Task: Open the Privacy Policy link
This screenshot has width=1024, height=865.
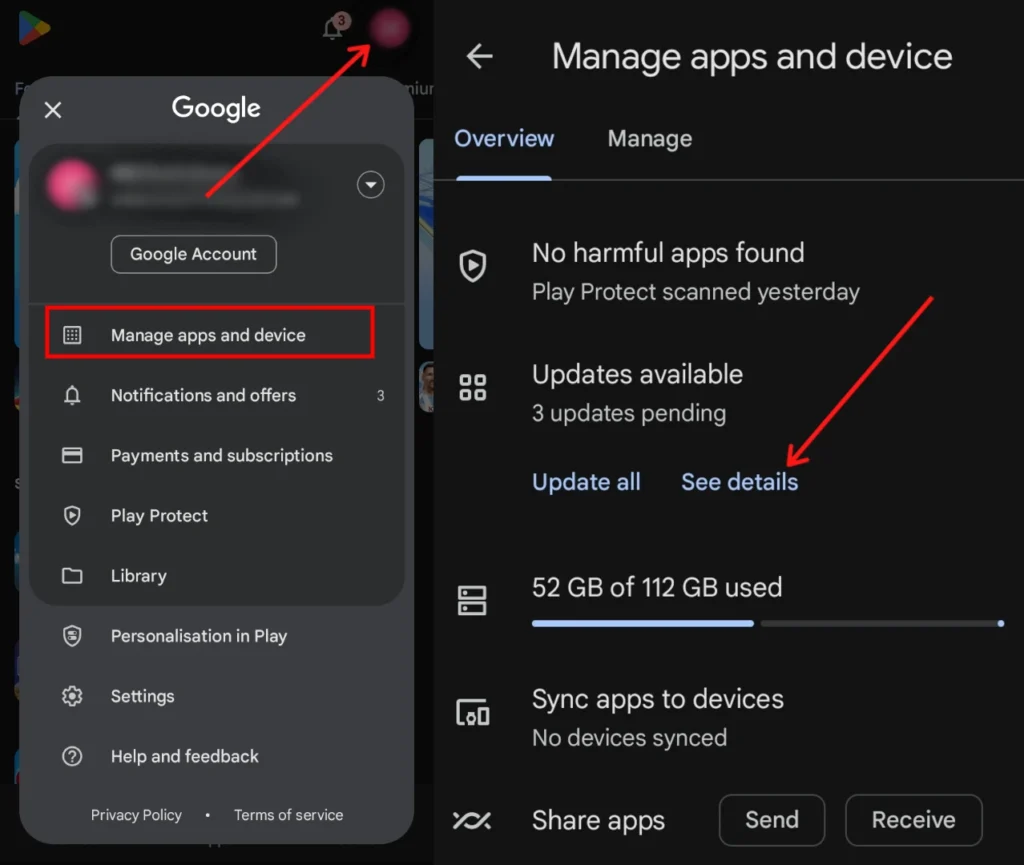Action: click(136, 815)
